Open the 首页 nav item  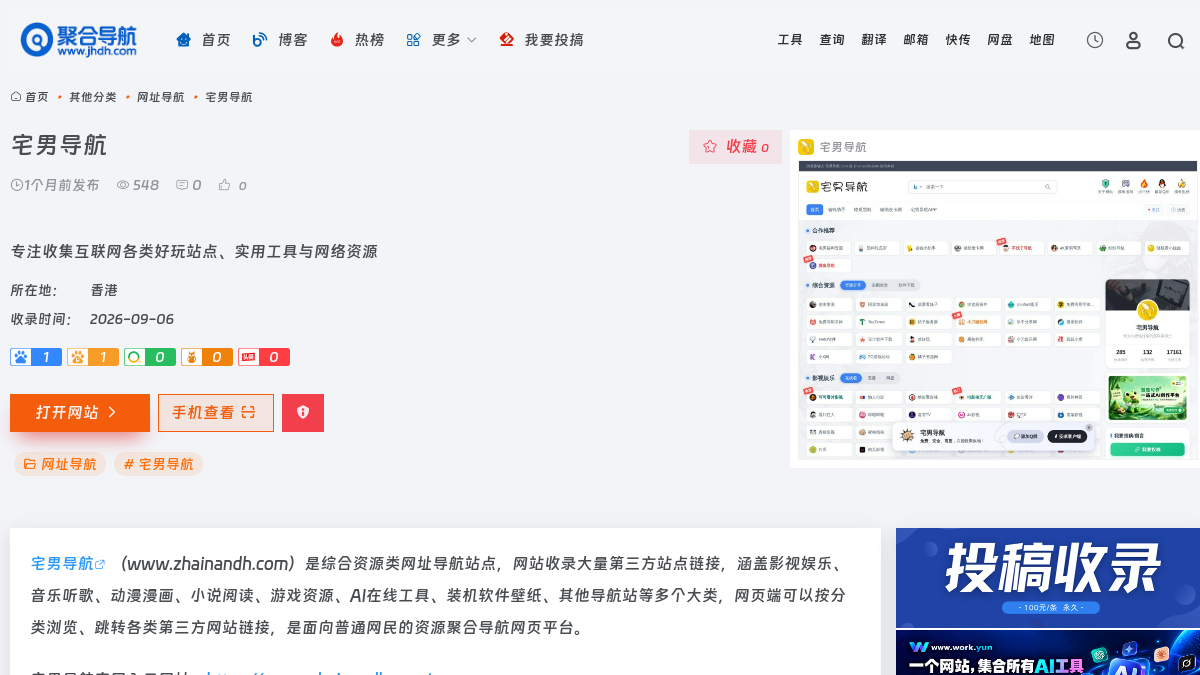203,40
